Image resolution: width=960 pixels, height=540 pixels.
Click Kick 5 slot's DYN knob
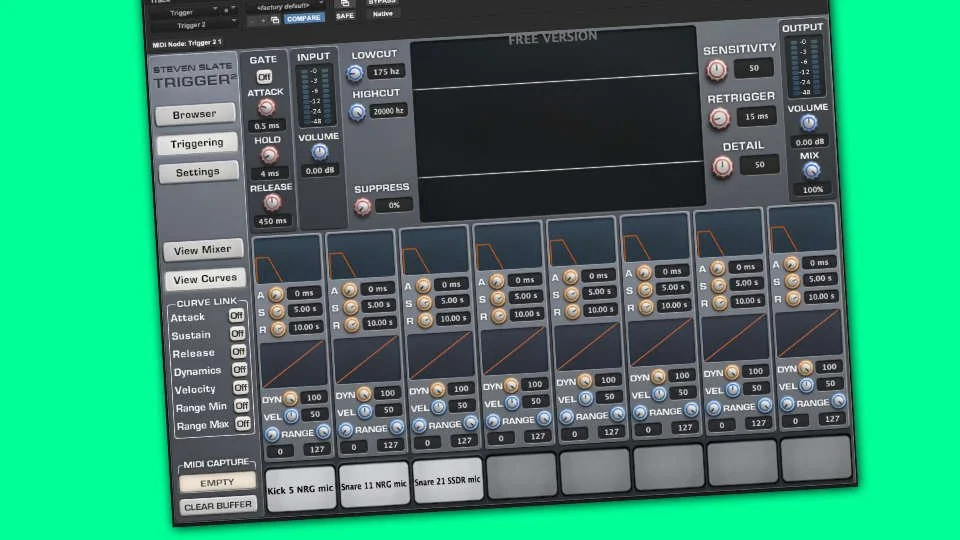coord(290,399)
